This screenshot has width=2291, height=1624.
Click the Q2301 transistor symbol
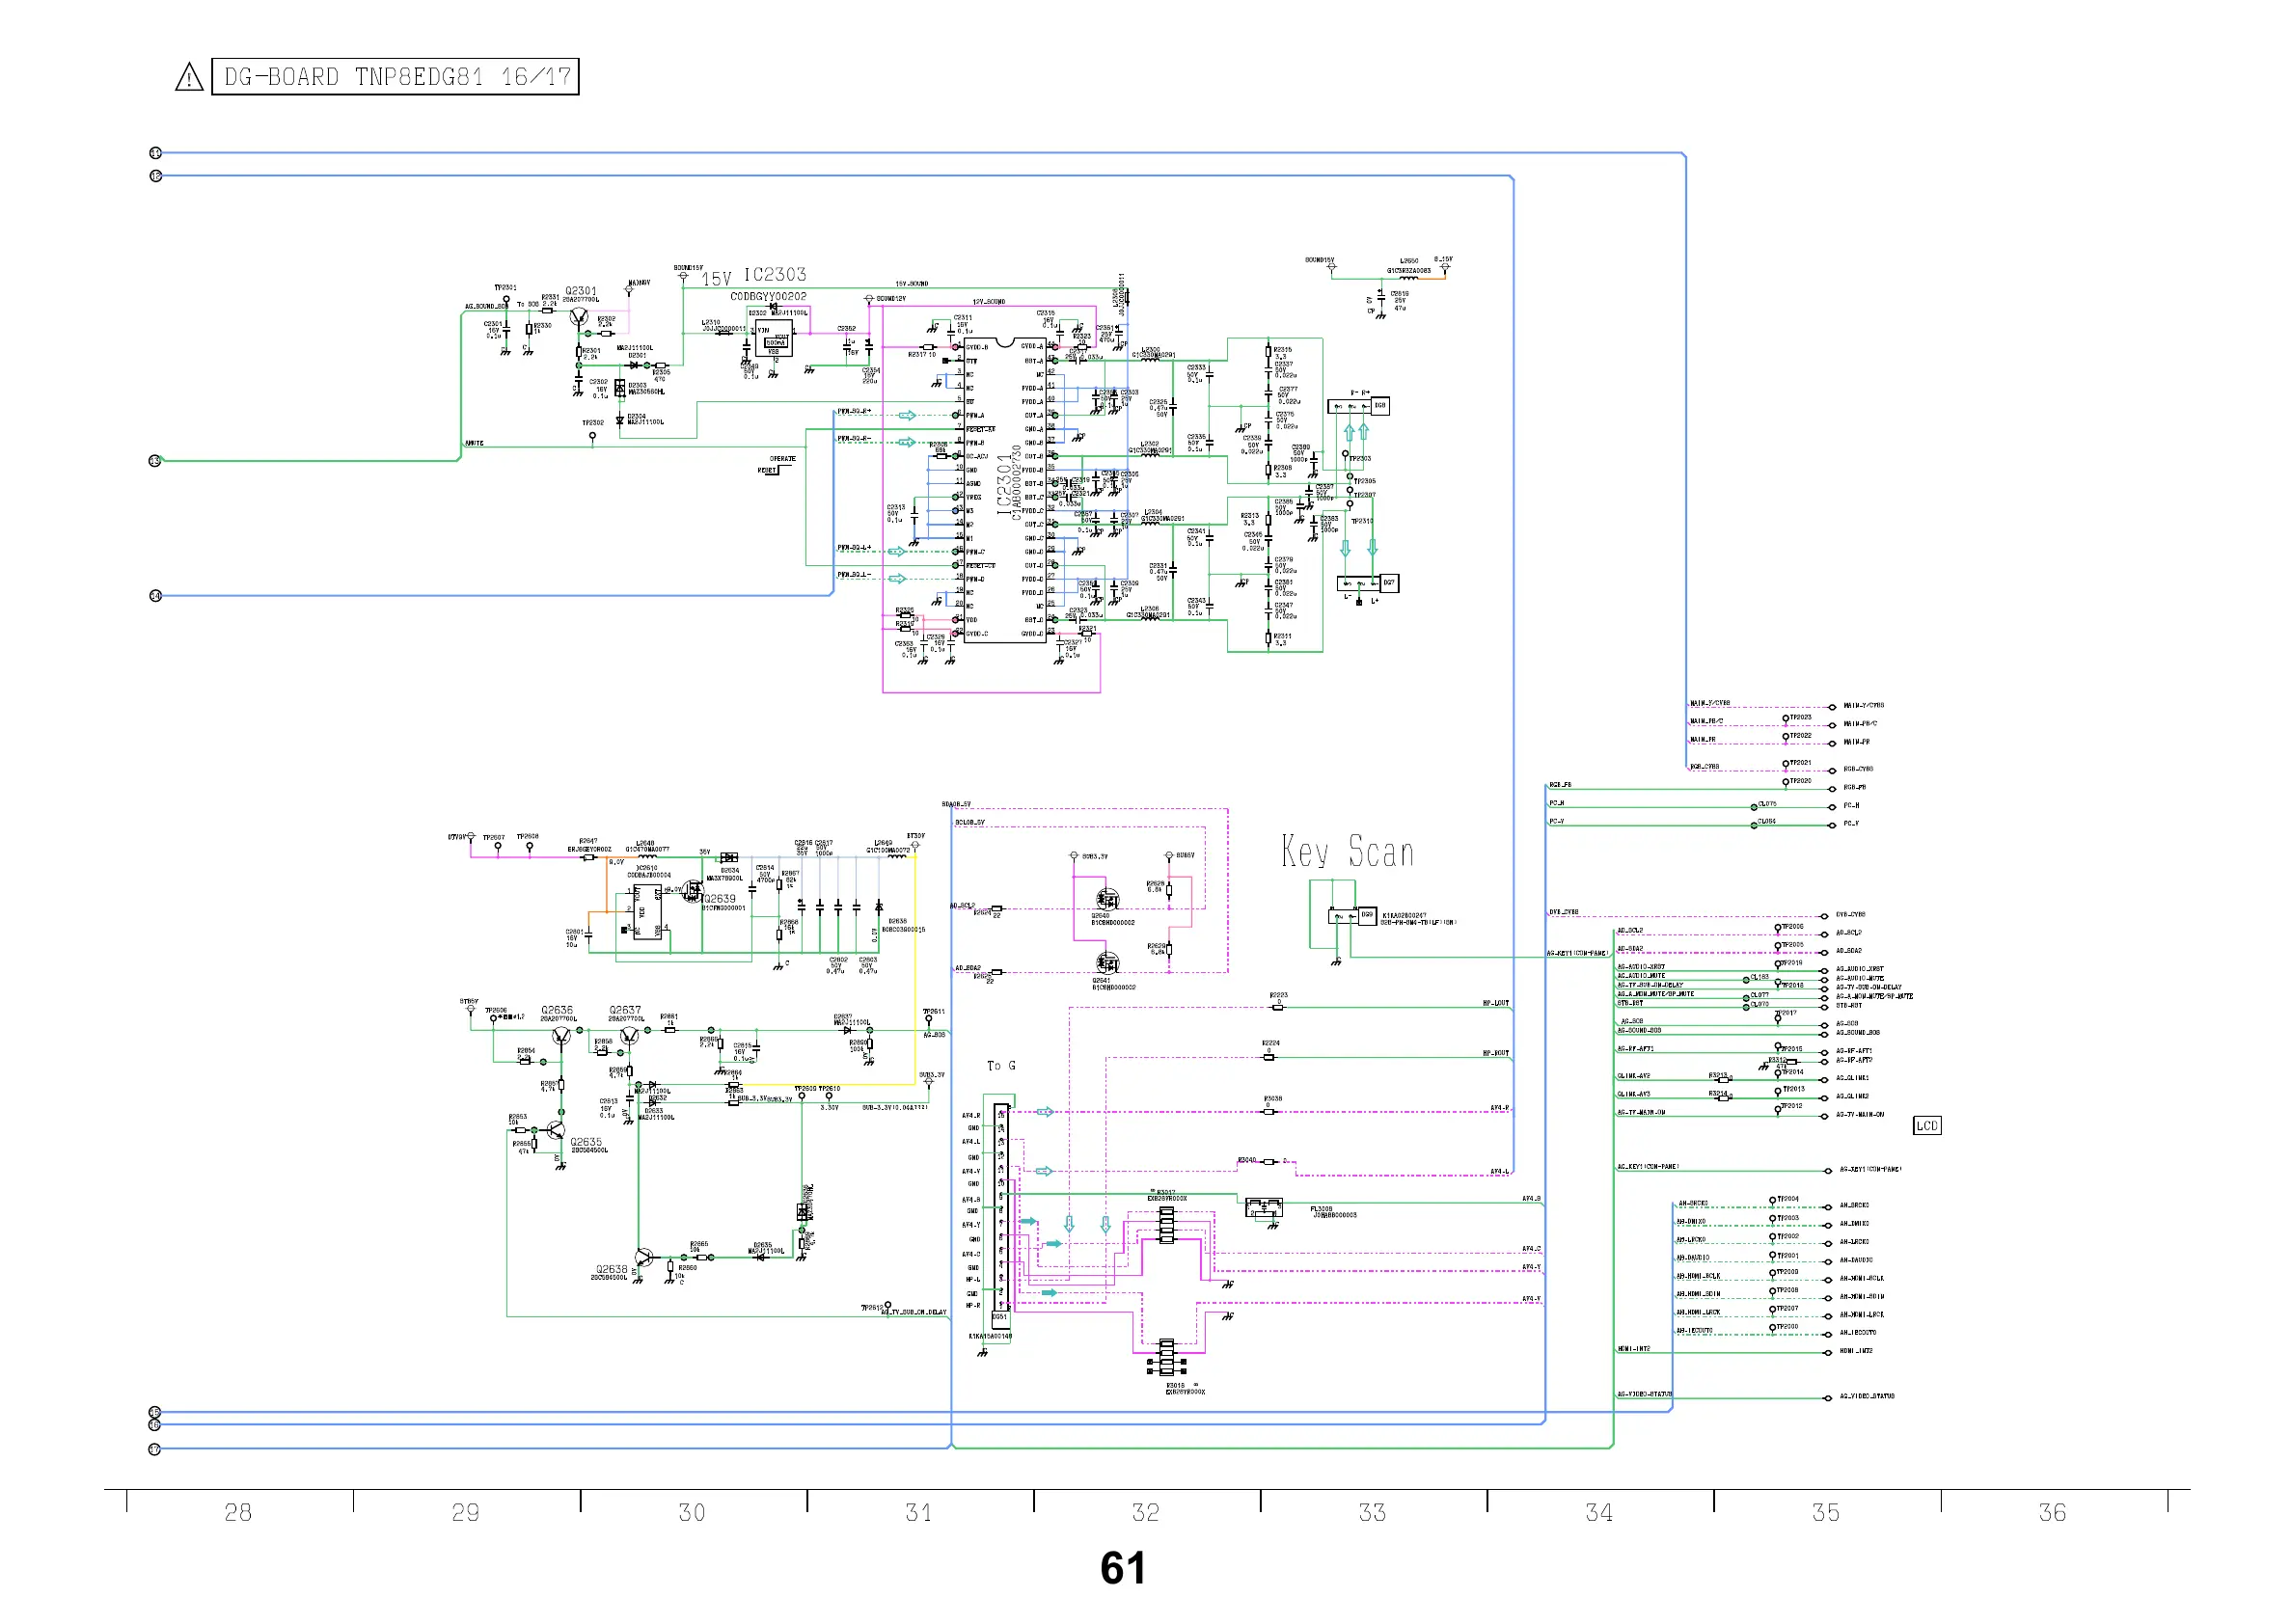pyautogui.click(x=579, y=316)
